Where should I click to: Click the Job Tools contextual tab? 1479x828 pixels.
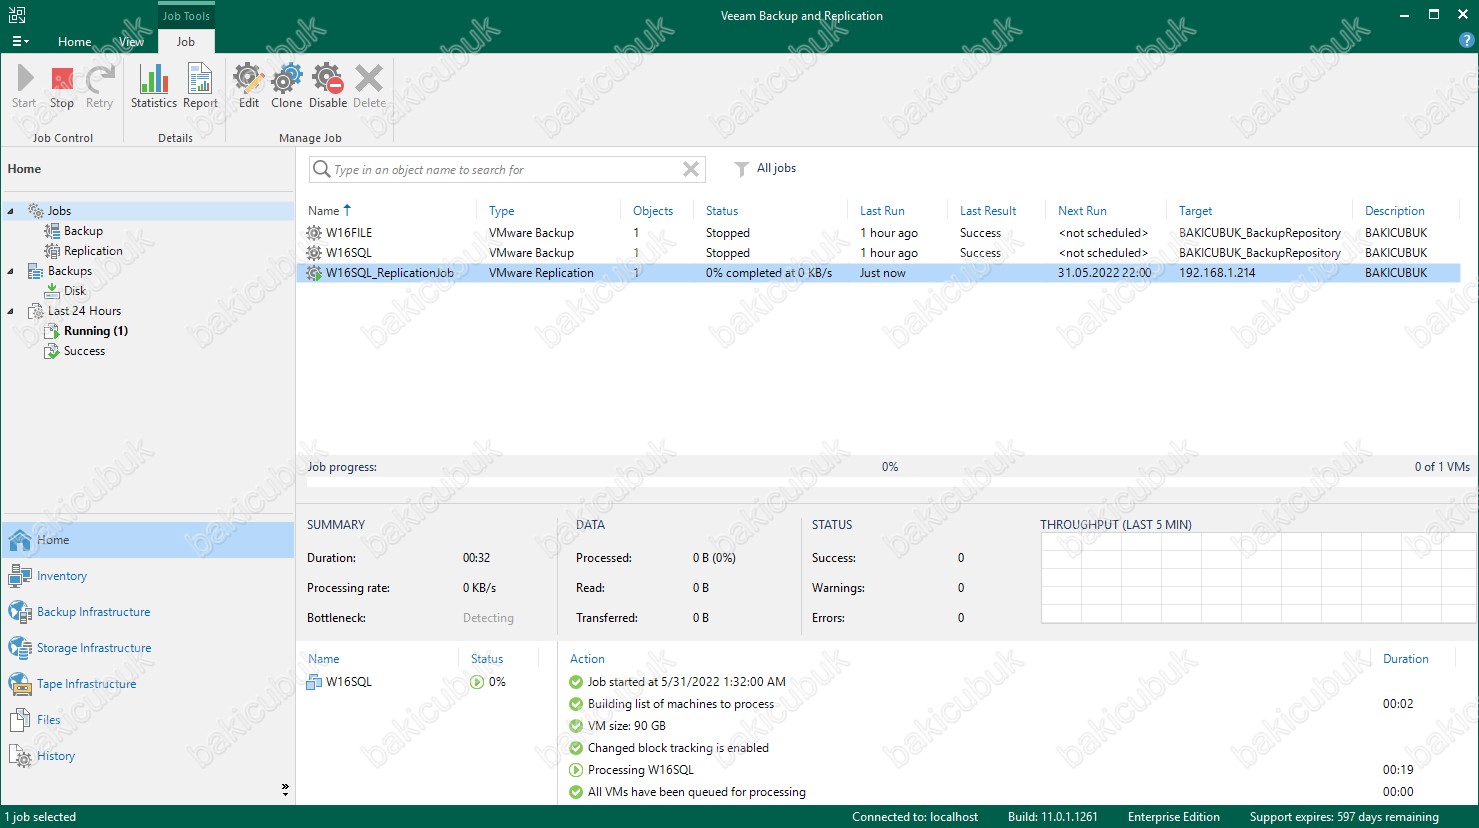click(186, 16)
